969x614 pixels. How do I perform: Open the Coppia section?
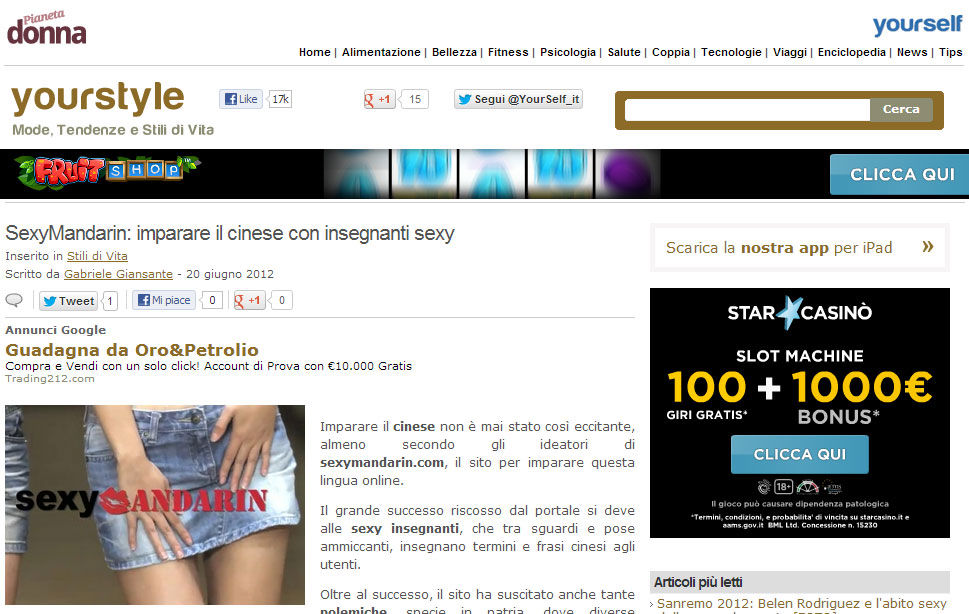[671, 53]
